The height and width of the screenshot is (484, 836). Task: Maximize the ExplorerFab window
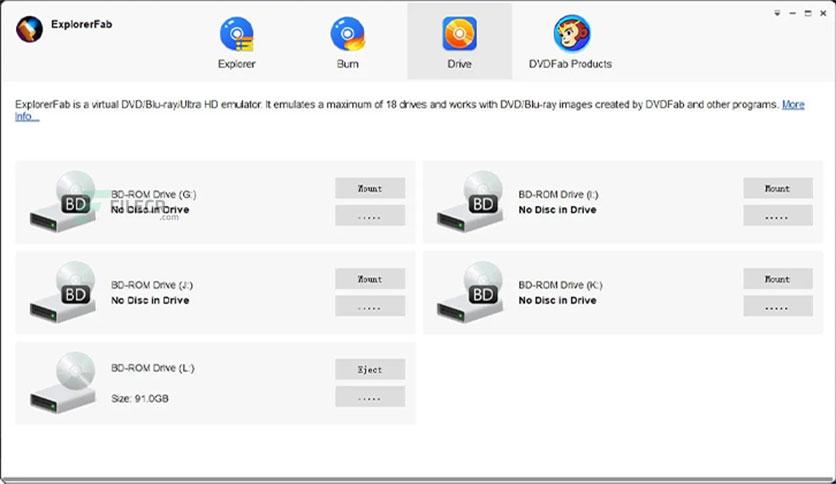[808, 13]
